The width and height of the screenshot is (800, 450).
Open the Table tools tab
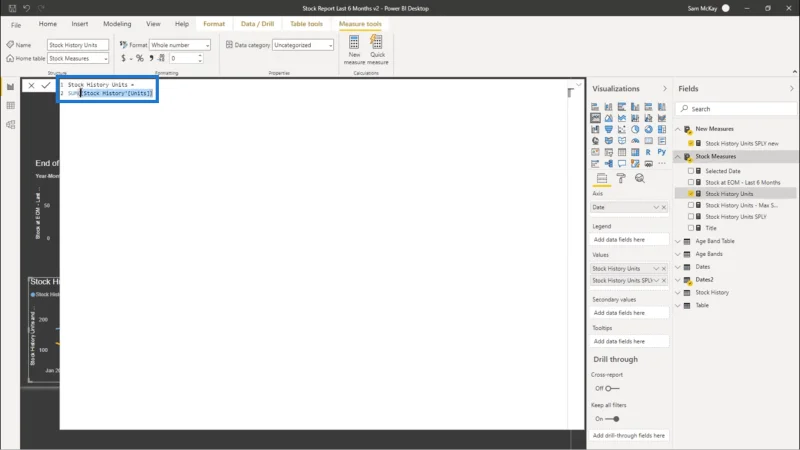[306, 24]
